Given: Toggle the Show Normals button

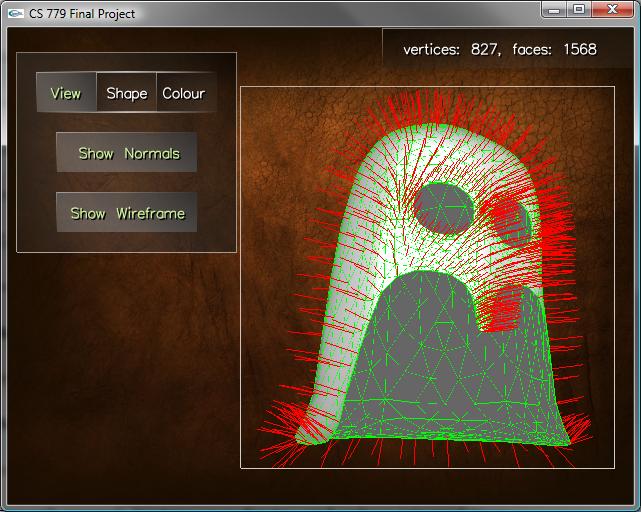Looking at the screenshot, I should 127,153.
